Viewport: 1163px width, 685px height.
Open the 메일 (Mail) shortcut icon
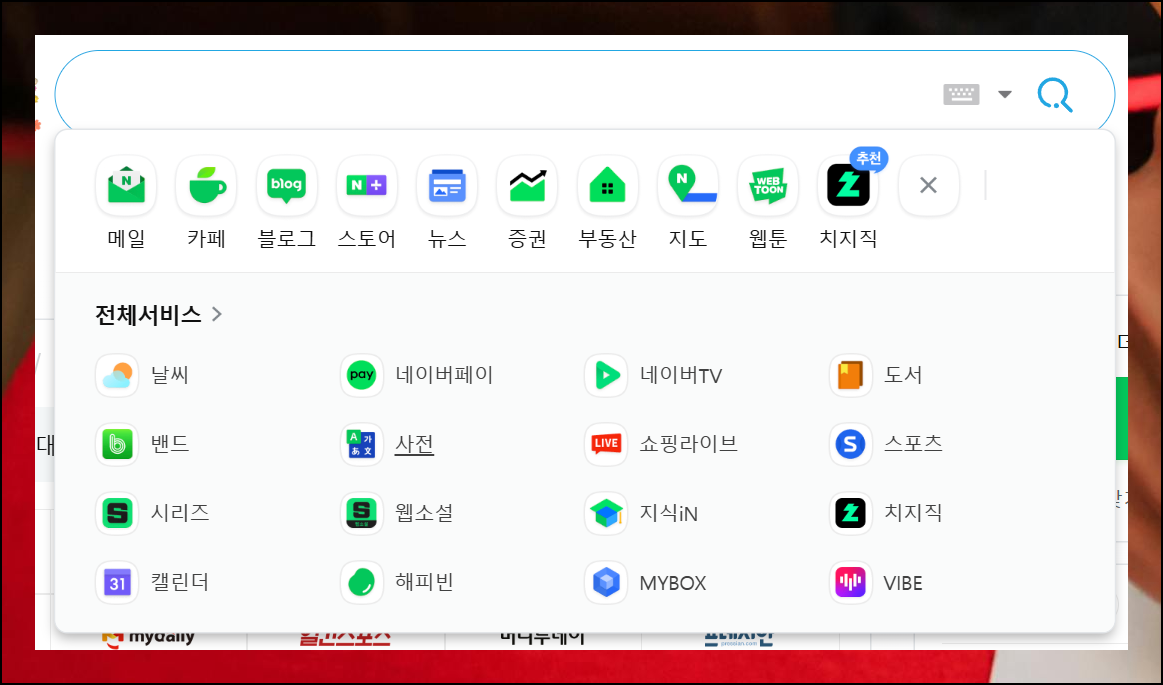pos(126,185)
